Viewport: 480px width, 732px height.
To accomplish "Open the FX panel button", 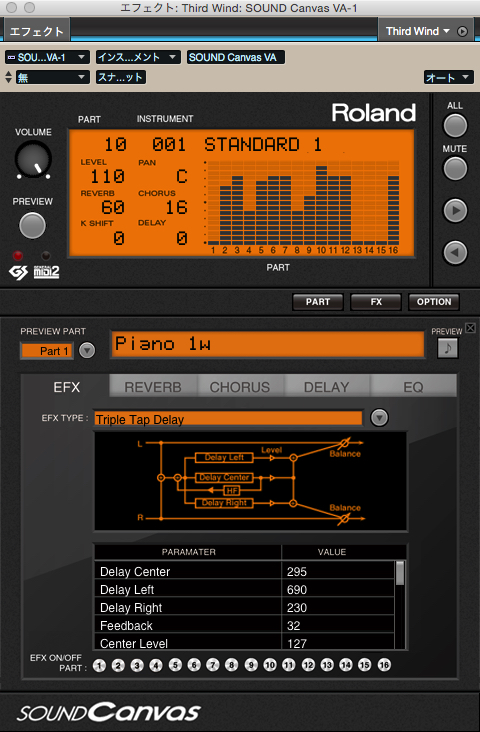I will pyautogui.click(x=376, y=302).
